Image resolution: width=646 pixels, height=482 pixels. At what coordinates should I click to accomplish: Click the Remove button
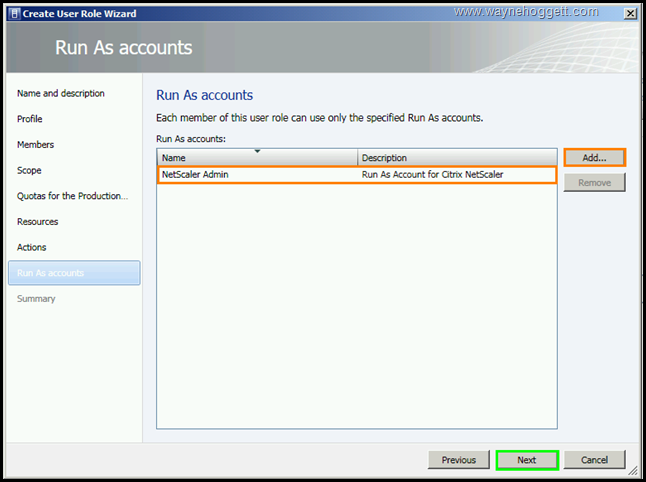[x=594, y=183]
